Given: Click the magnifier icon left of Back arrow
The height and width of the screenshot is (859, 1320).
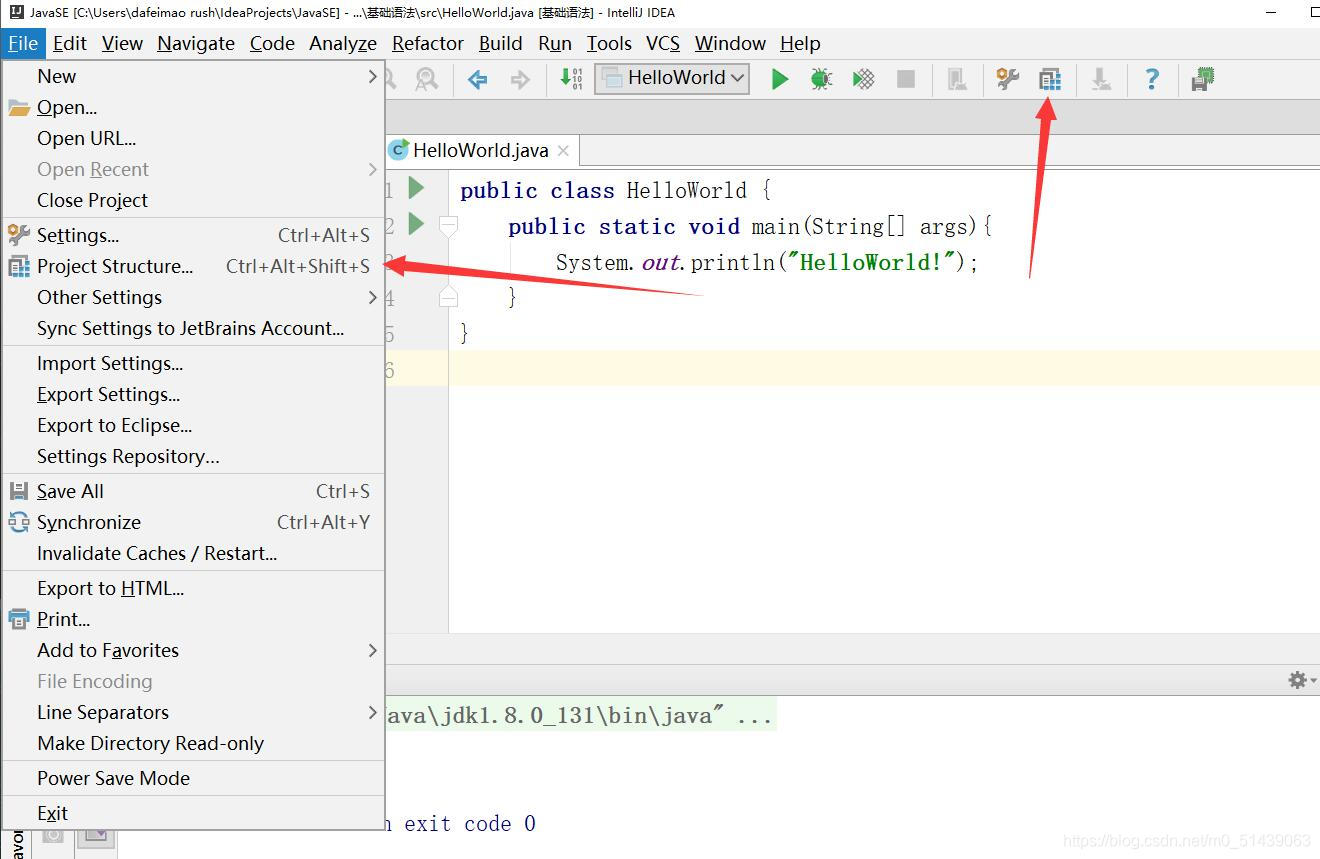Looking at the screenshot, I should [427, 79].
